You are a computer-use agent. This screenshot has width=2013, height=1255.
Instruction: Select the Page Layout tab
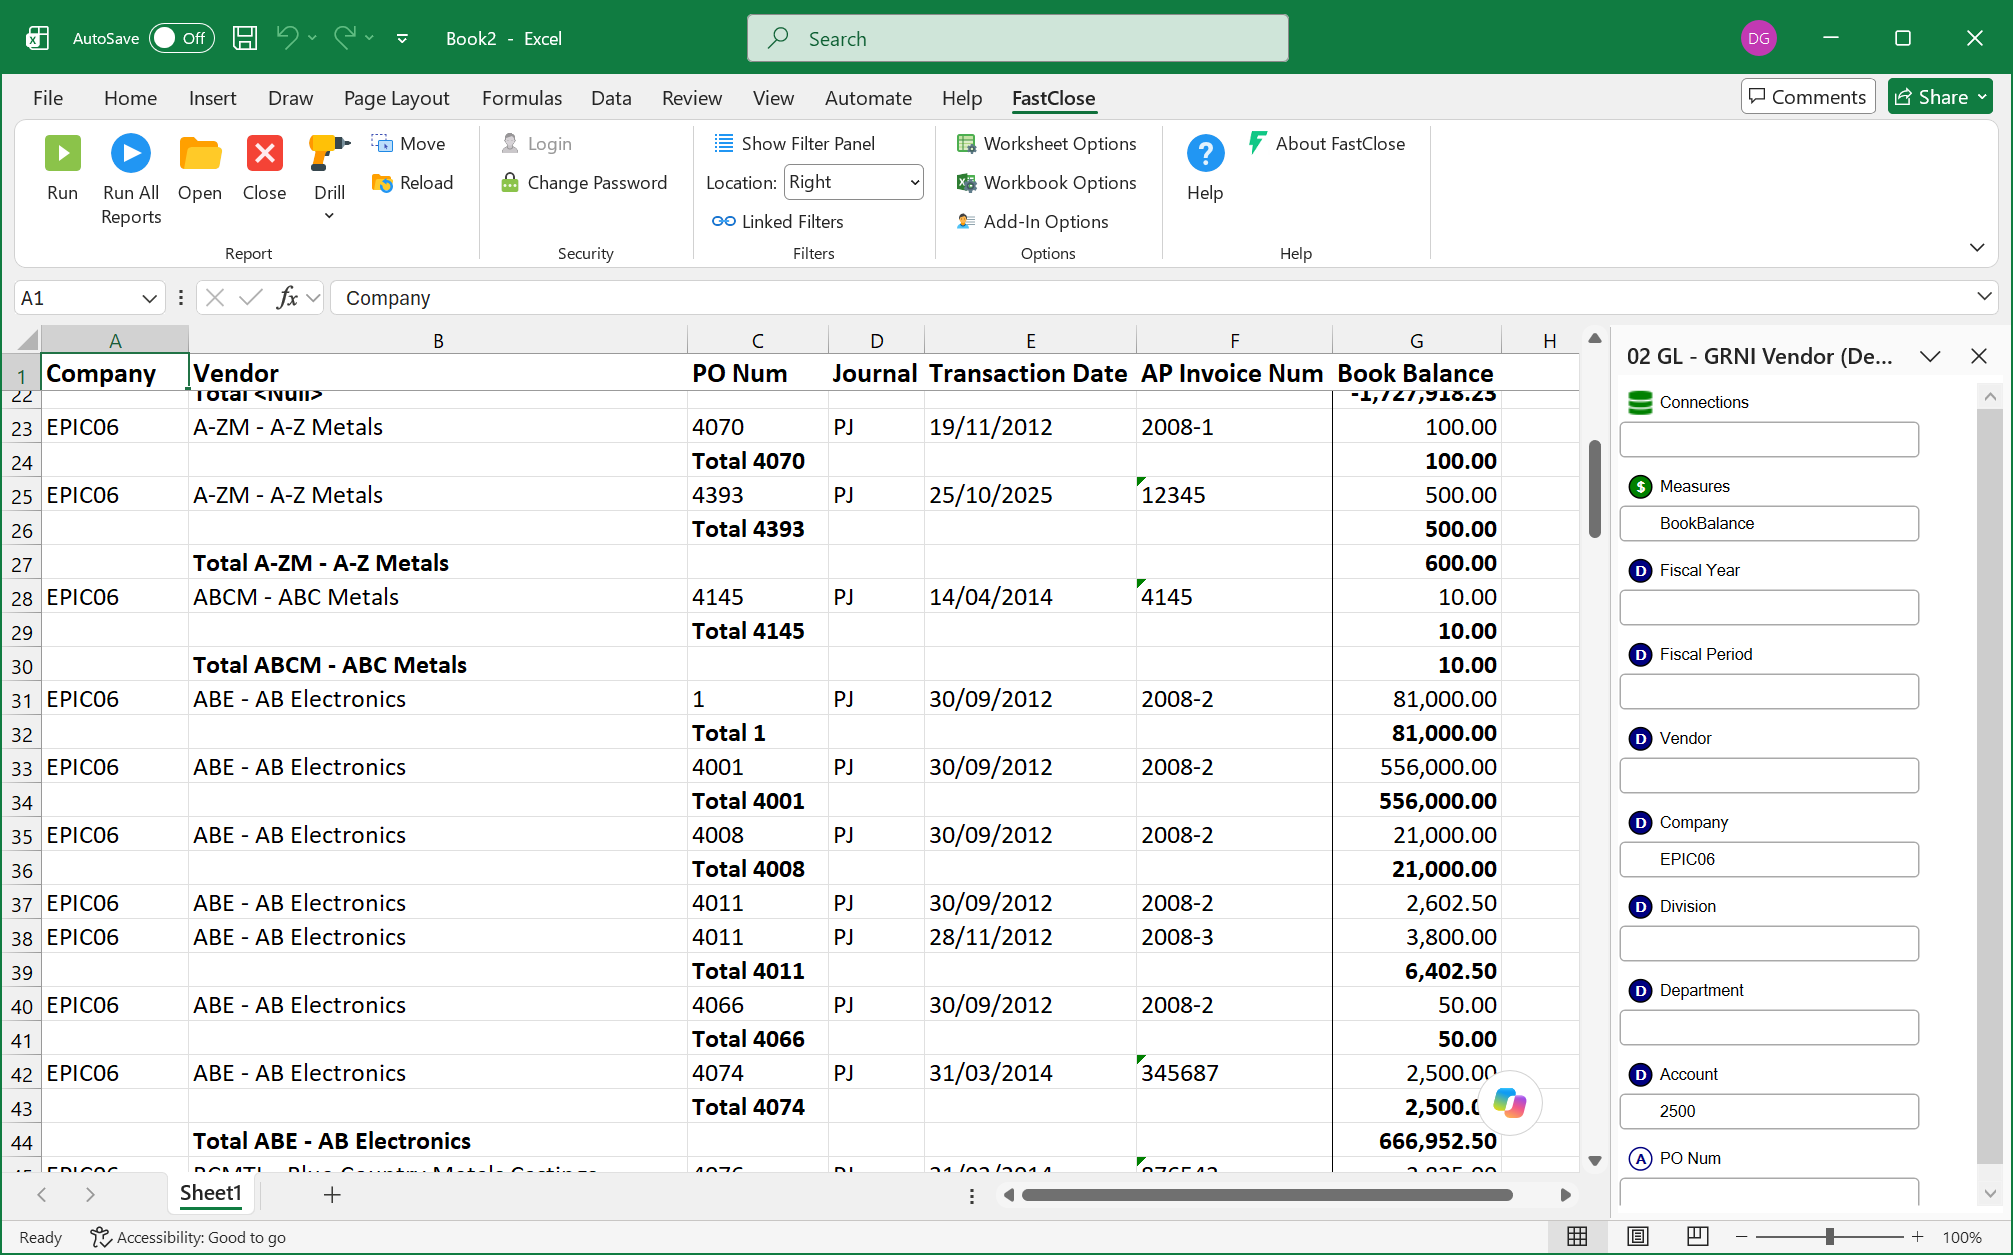point(396,98)
